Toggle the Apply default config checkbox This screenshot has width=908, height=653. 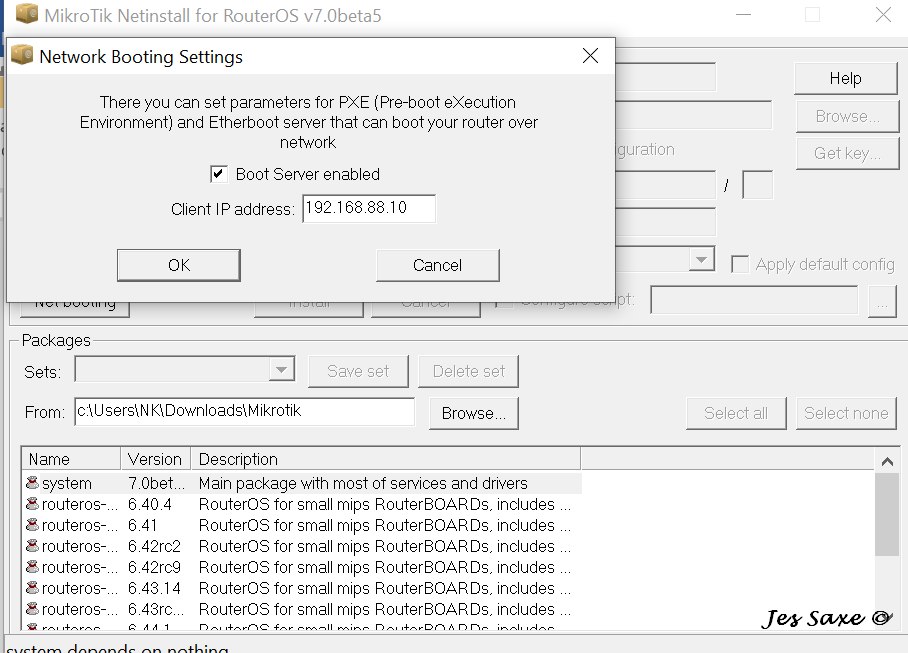pos(739,264)
